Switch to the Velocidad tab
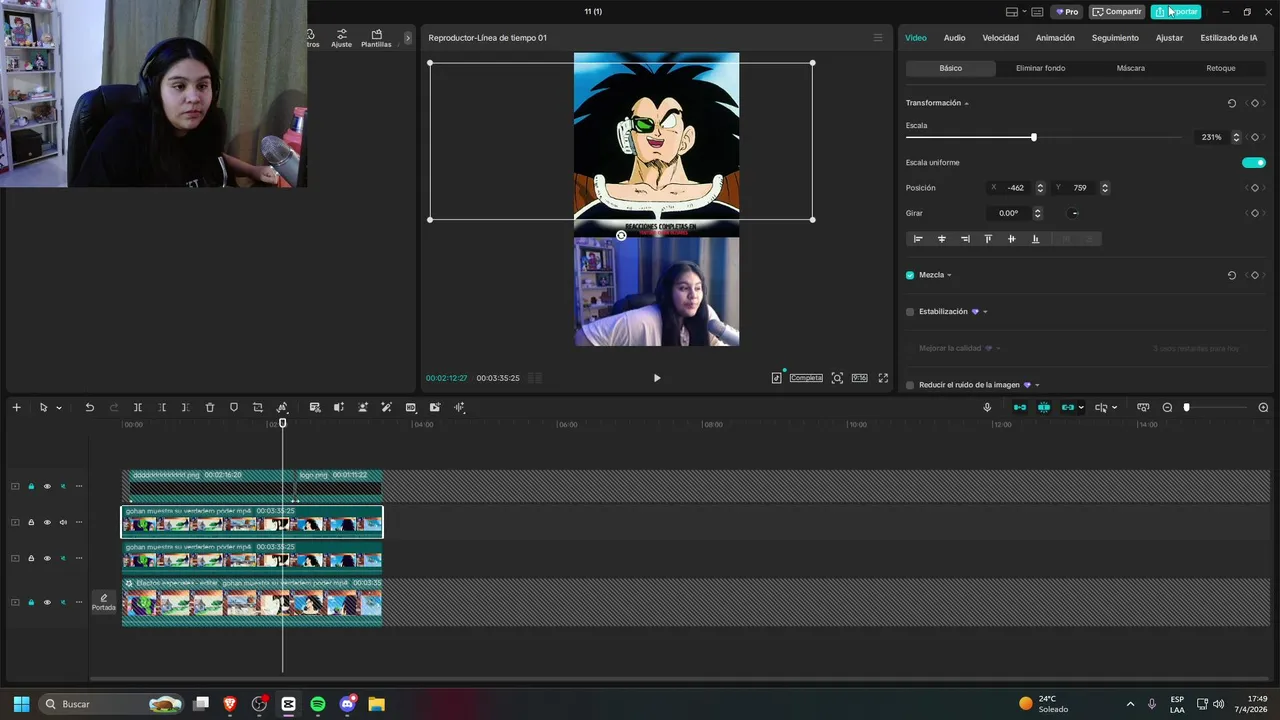 point(1000,38)
